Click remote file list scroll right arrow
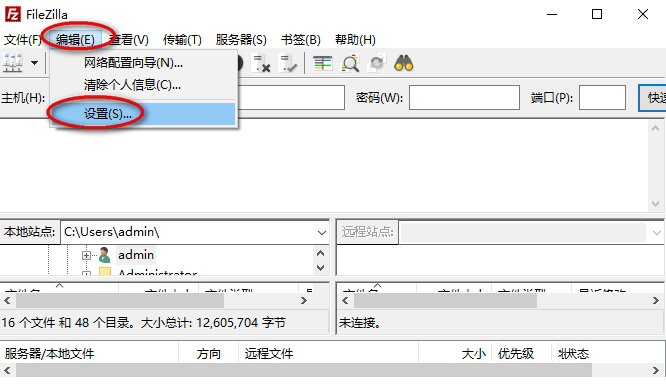Viewport: 666px width, 392px height. click(x=656, y=301)
